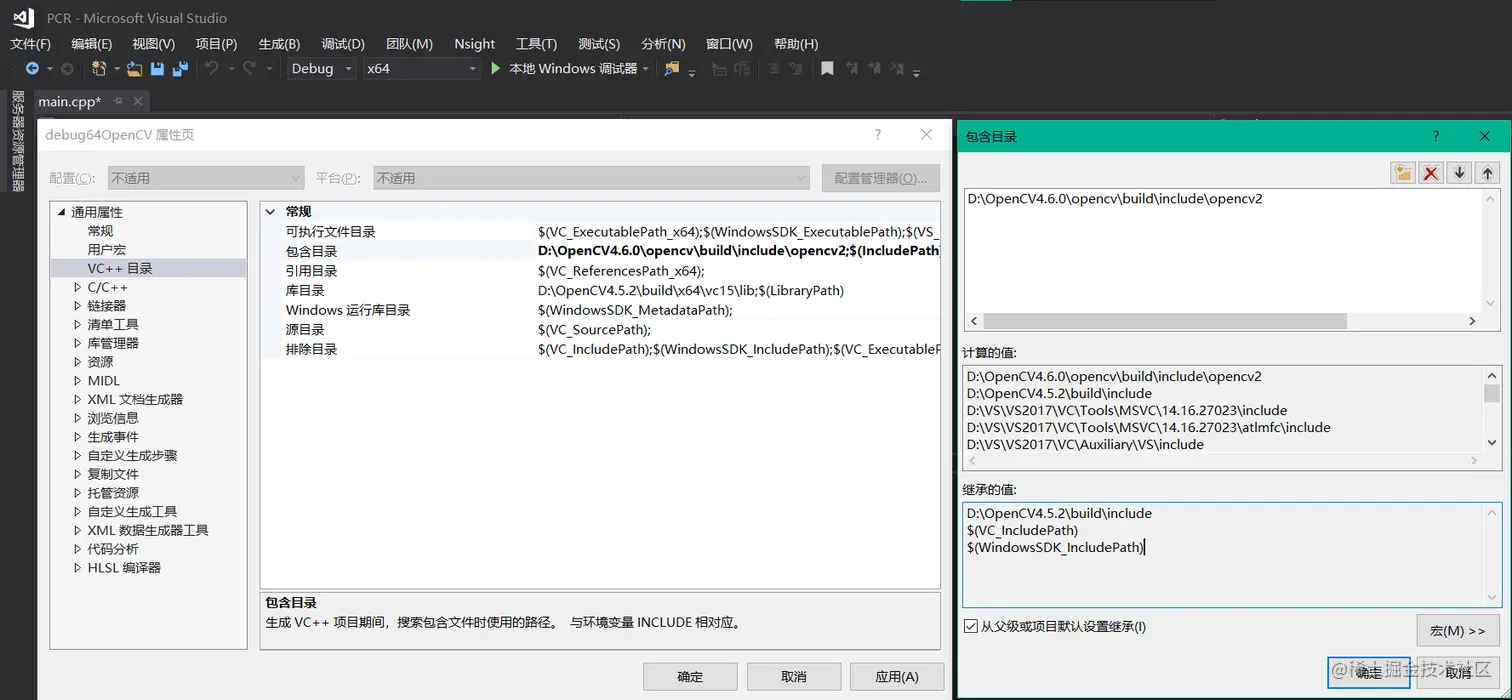Click the open file folder icon
Screen dimensions: 1512x700
coord(134,68)
